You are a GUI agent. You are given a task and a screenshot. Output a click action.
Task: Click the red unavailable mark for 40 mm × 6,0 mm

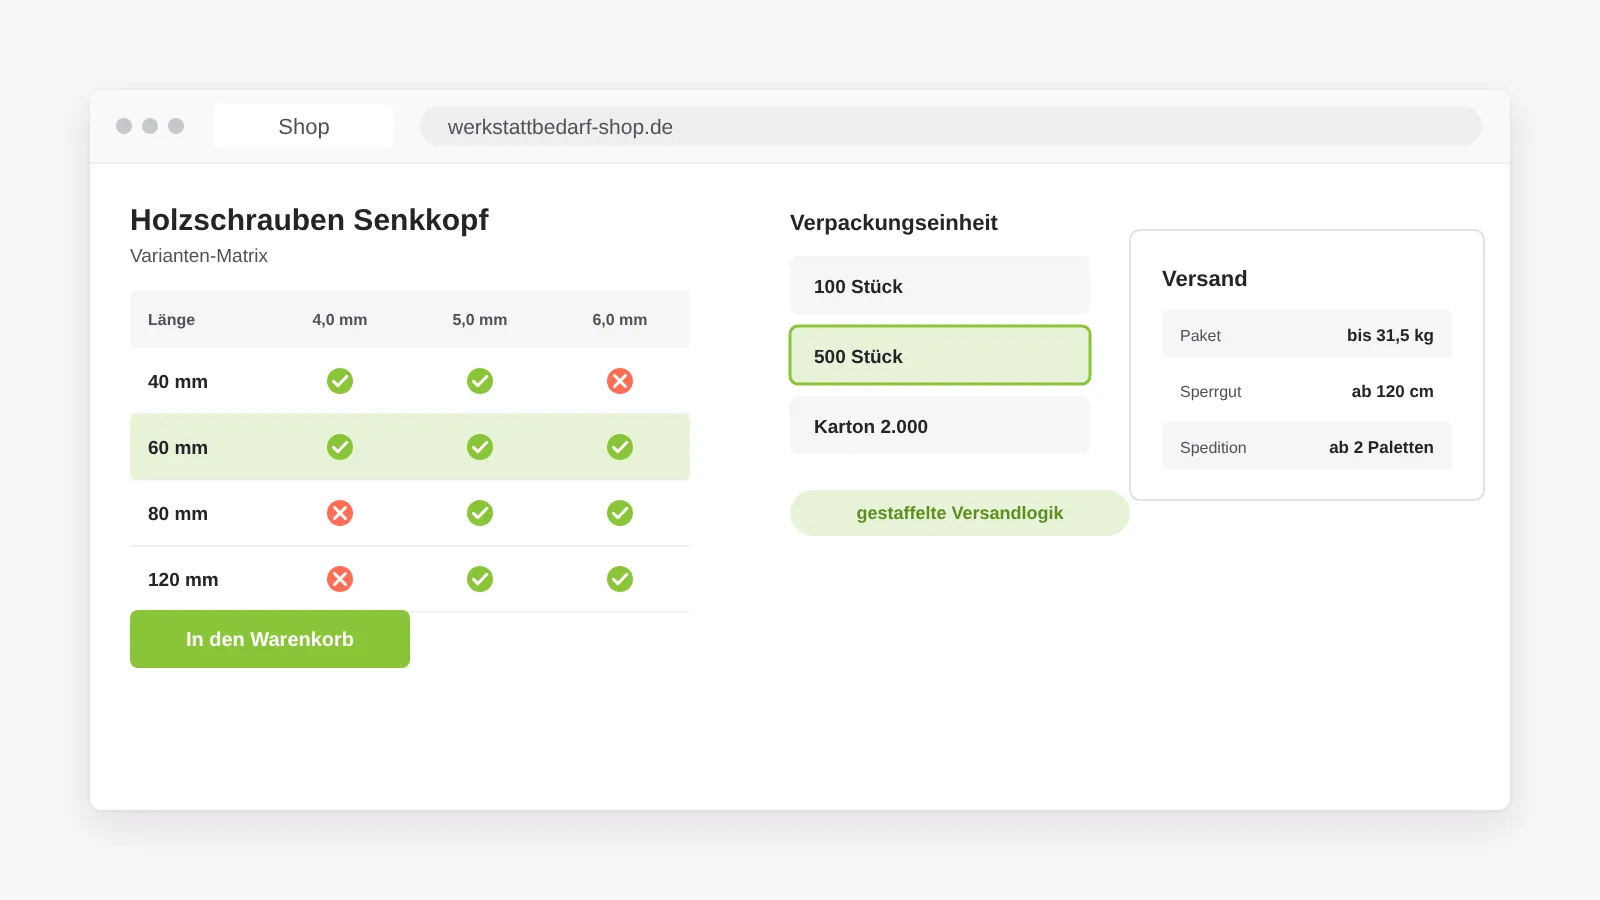tap(620, 381)
